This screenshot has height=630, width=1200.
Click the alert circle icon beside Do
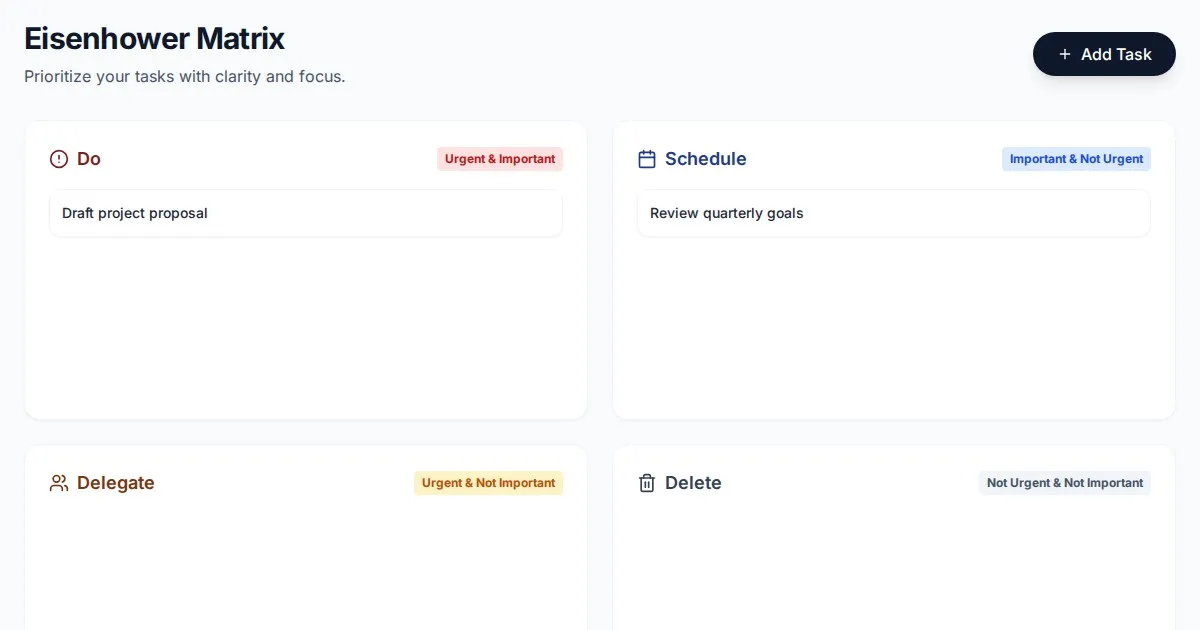(59, 159)
